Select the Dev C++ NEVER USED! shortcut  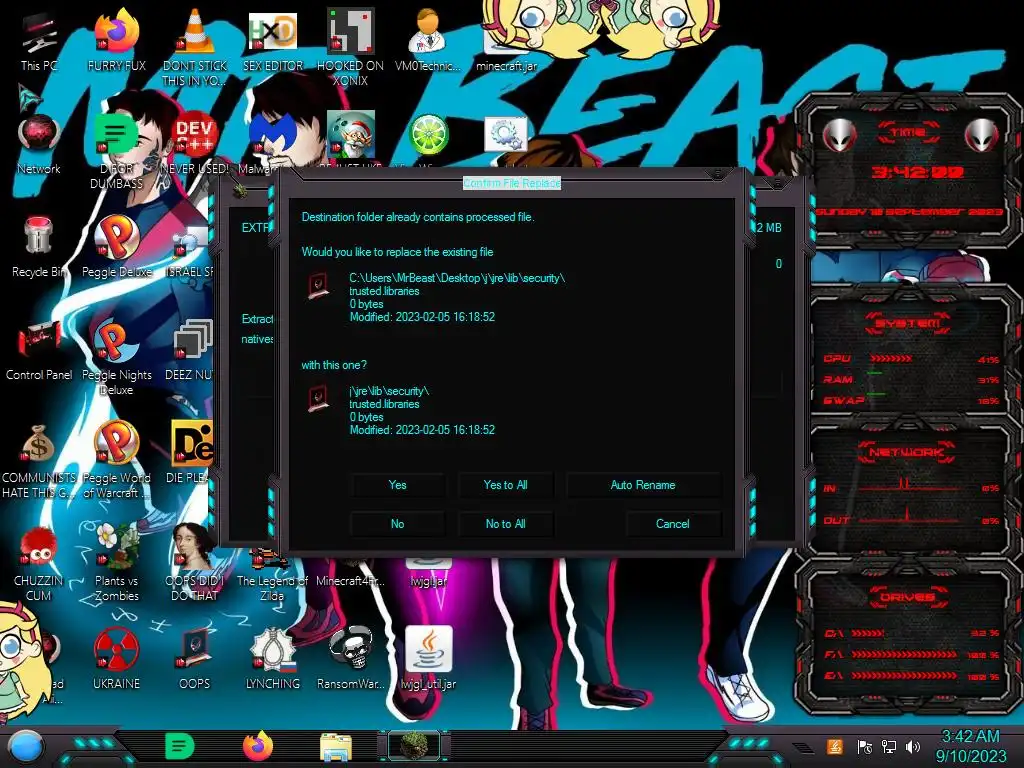click(x=195, y=144)
